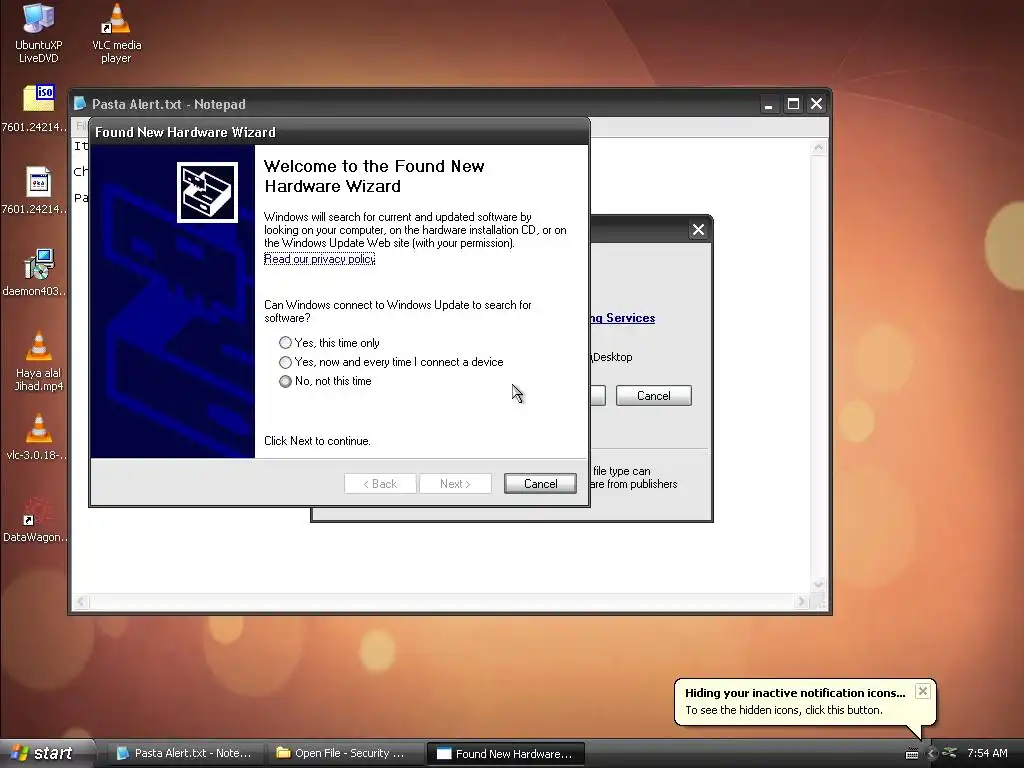
Task: Click right arrow of Notepad horizontal scrollbar
Action: click(802, 601)
